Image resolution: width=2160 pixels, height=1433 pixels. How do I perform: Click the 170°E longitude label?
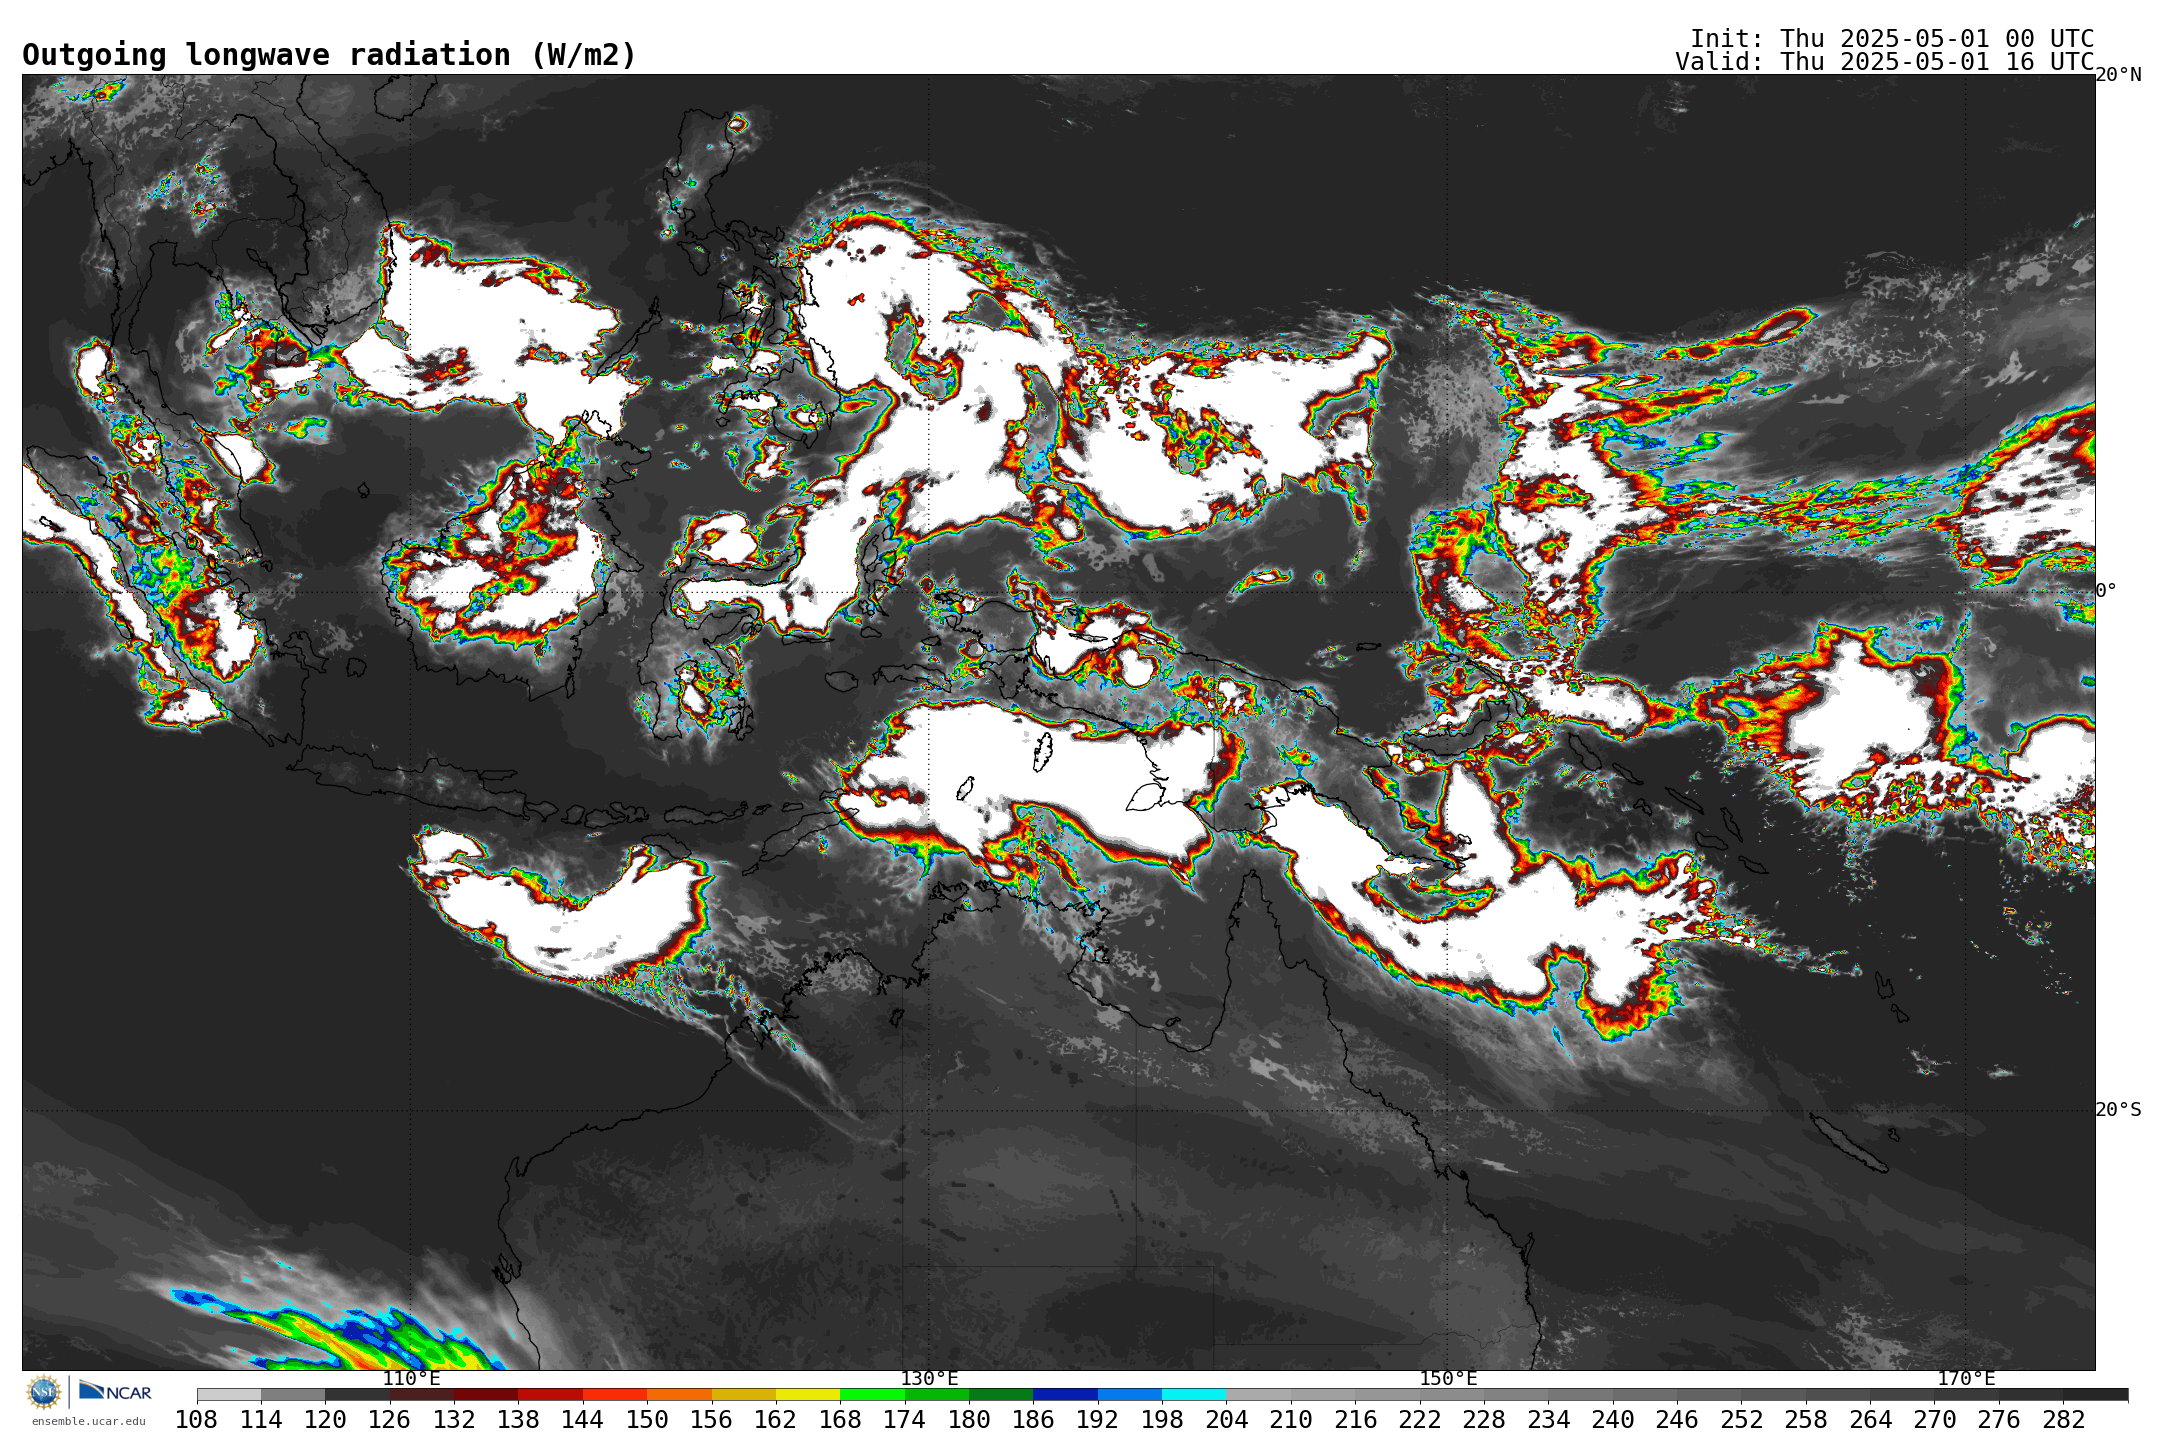(1966, 1378)
